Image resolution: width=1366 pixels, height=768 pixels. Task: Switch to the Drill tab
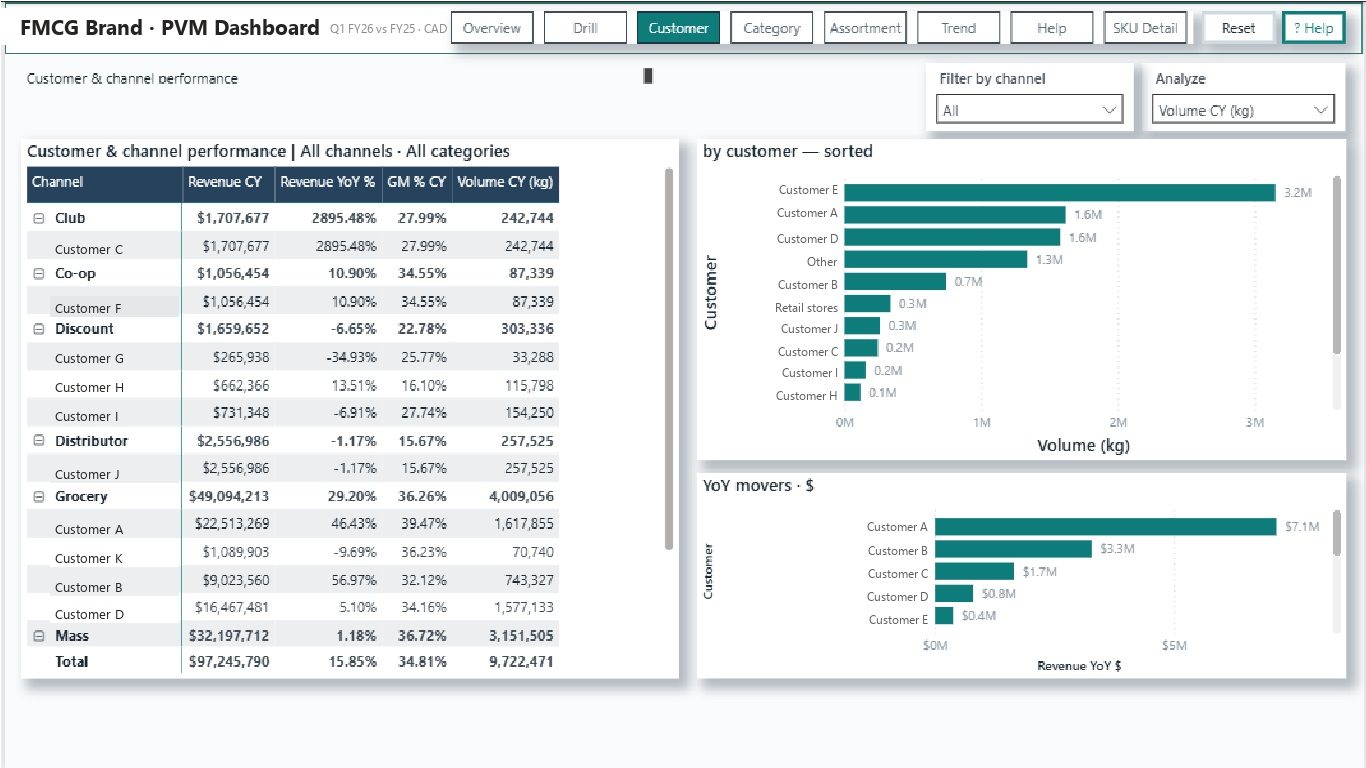(x=585, y=28)
